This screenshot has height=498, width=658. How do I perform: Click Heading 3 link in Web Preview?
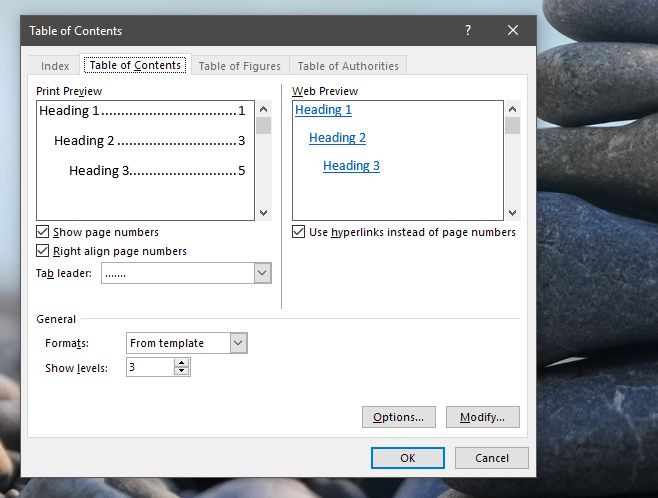(351, 166)
